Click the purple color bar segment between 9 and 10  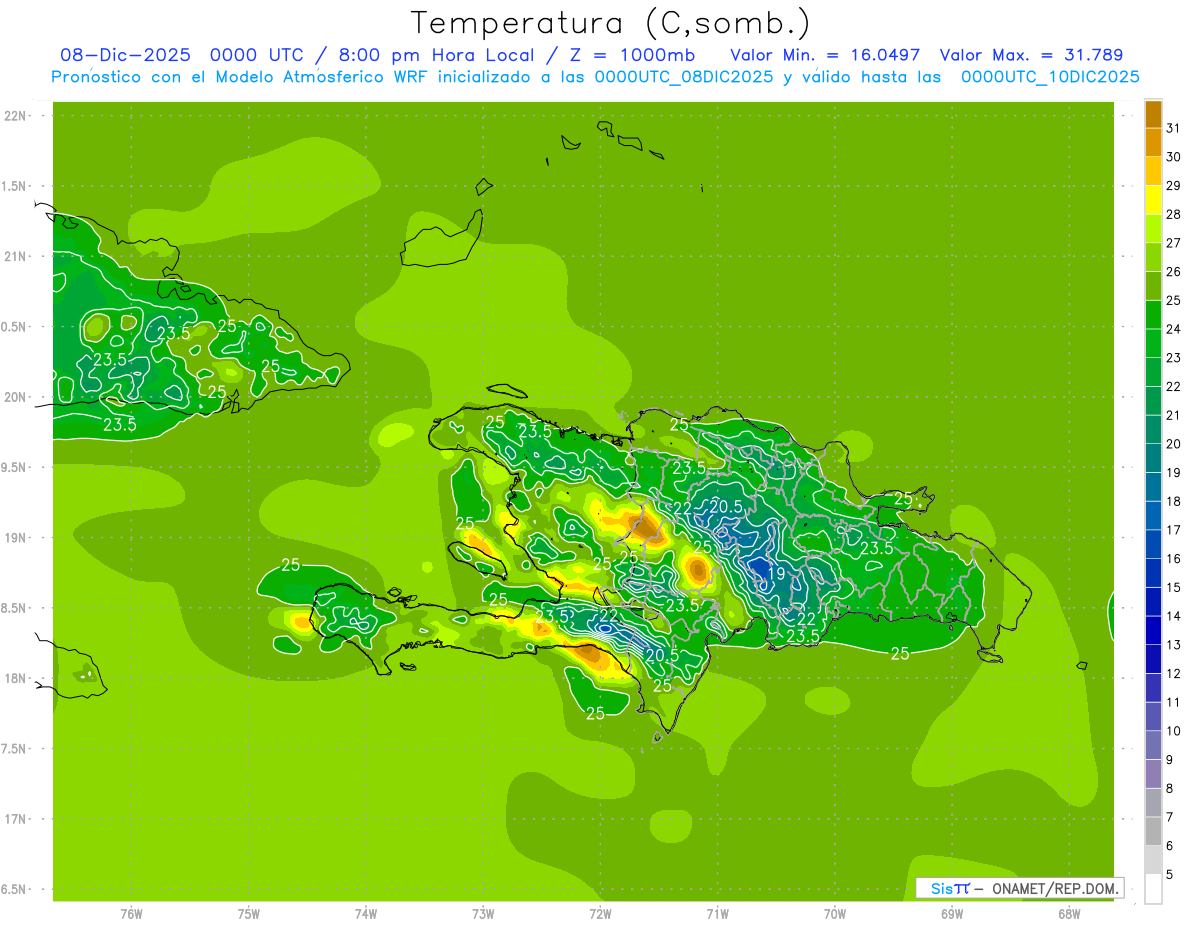pyautogui.click(x=1153, y=745)
